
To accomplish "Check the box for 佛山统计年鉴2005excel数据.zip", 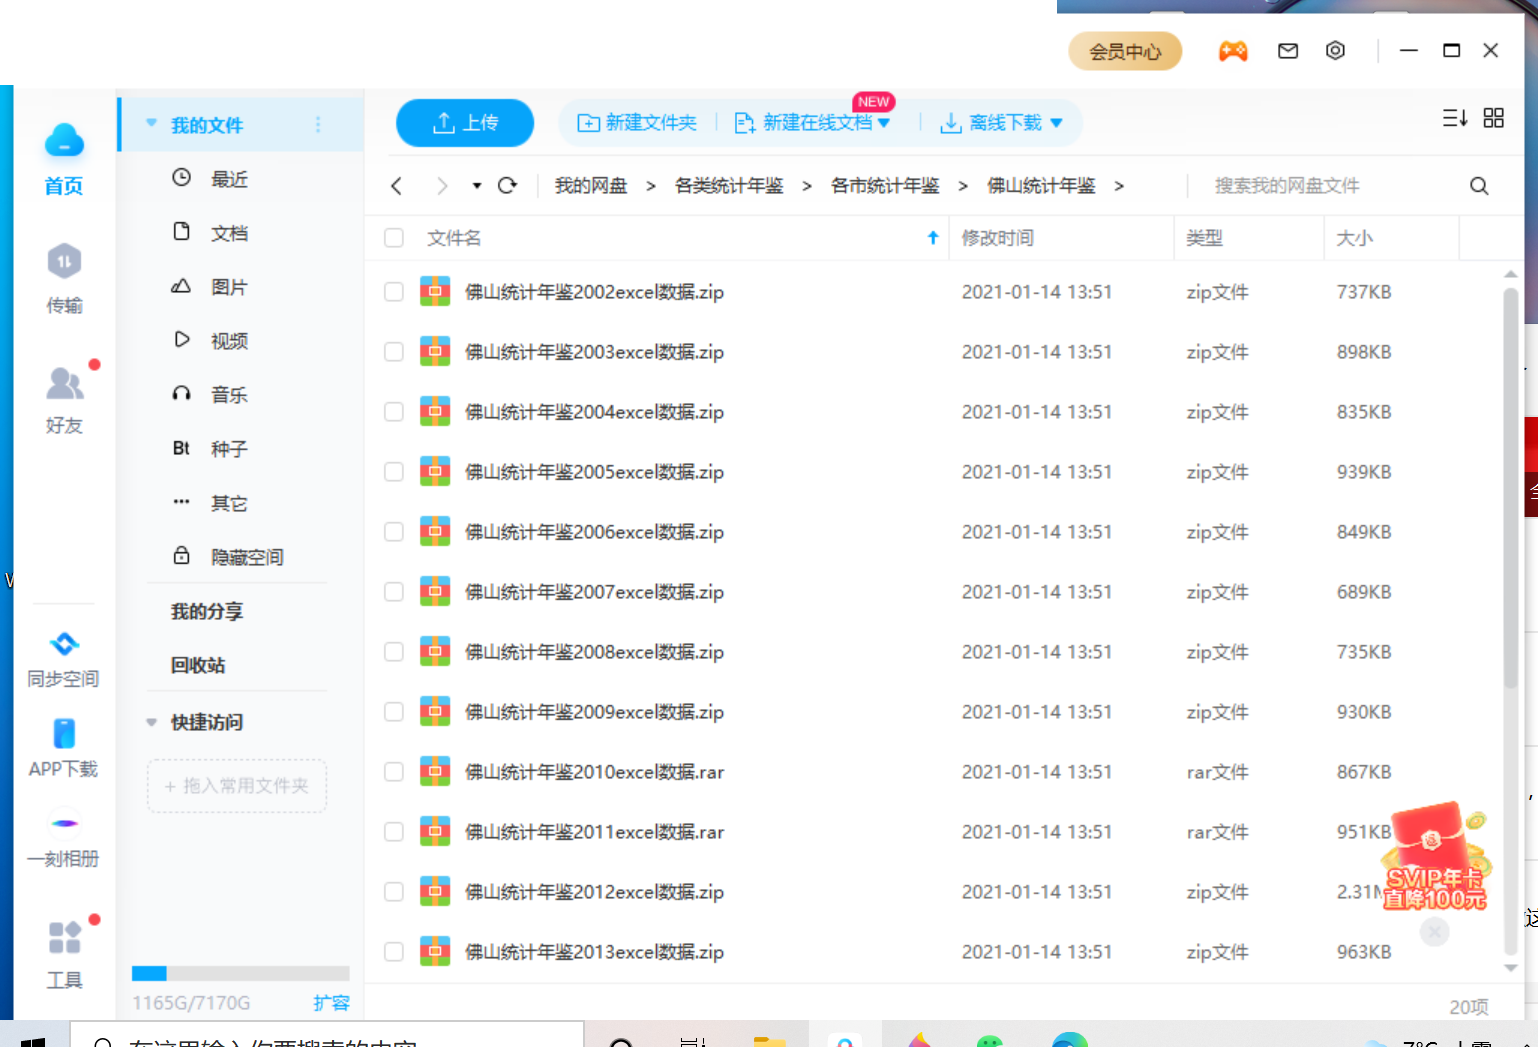I will click(x=394, y=472).
